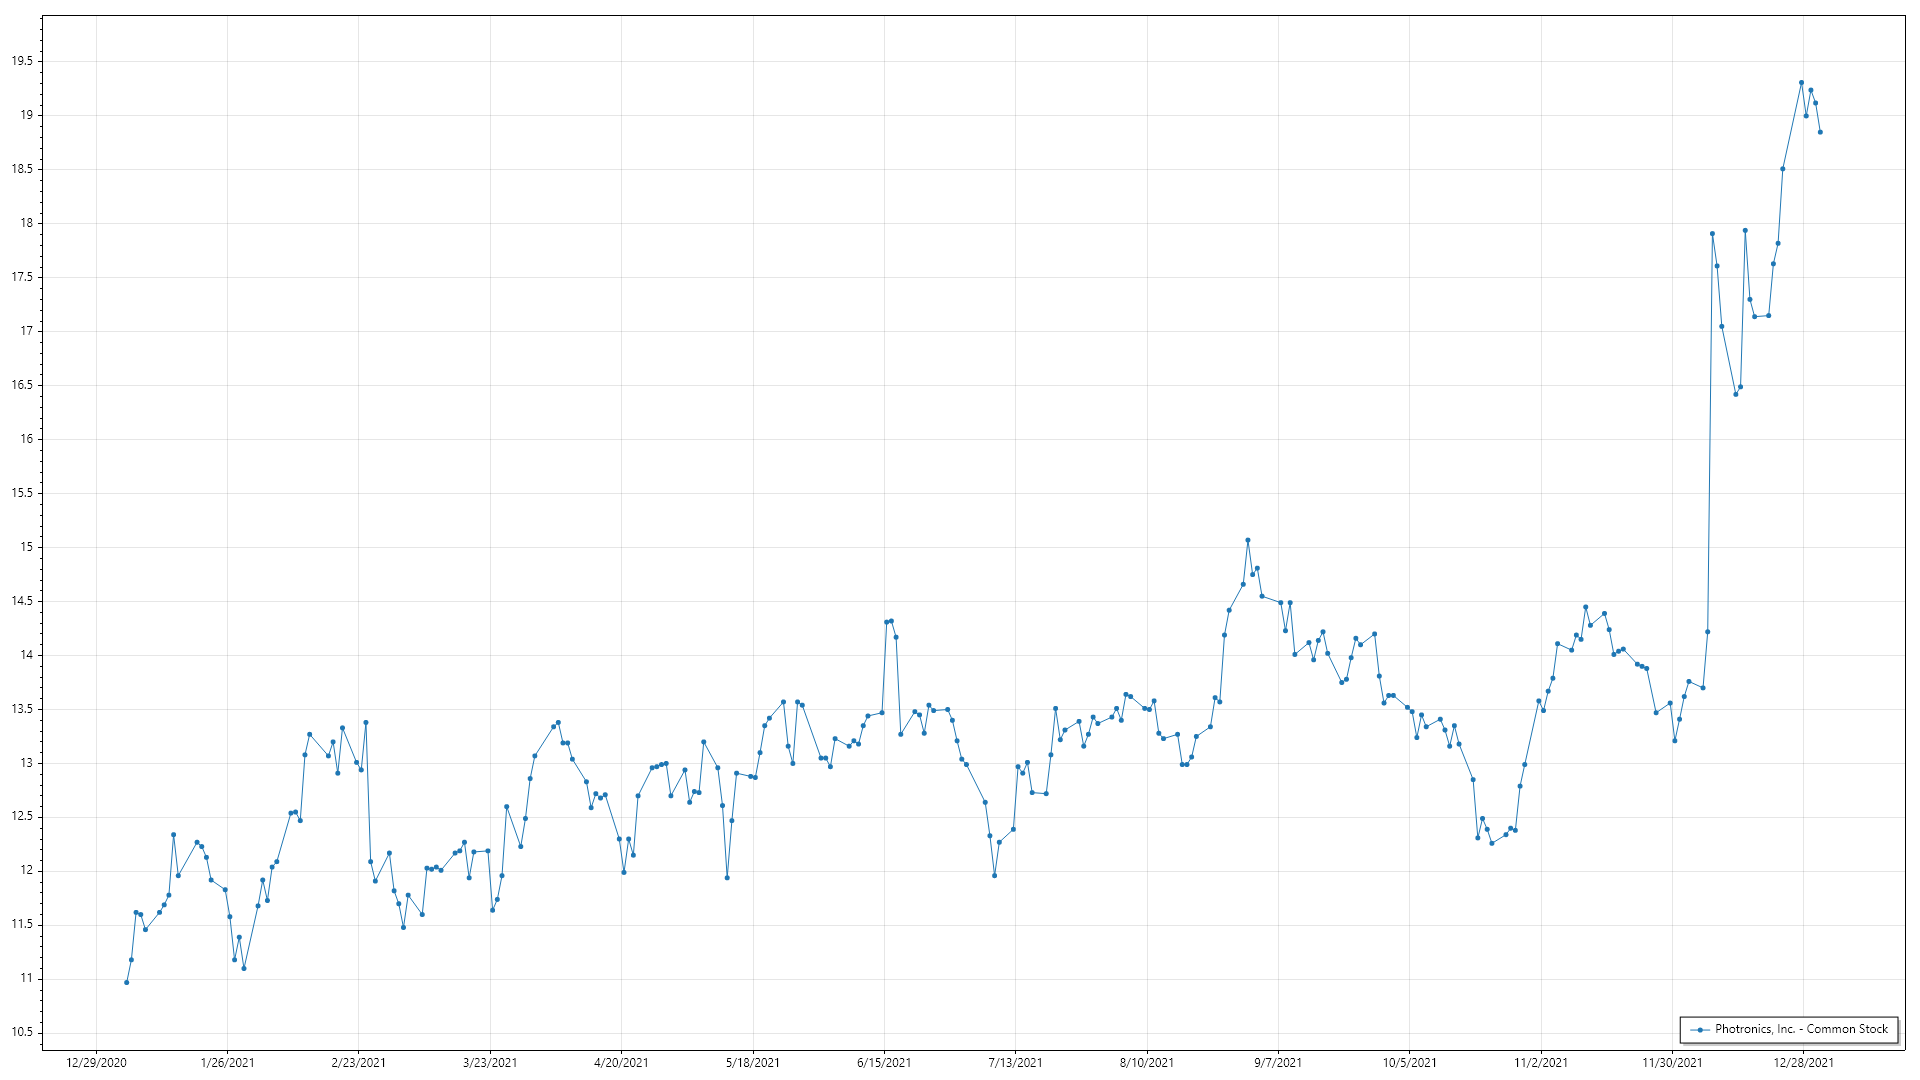The width and height of the screenshot is (1920, 1080).
Task: Click the Photonics, Inc. - Common Stock legend label
Action: click(x=1801, y=1029)
